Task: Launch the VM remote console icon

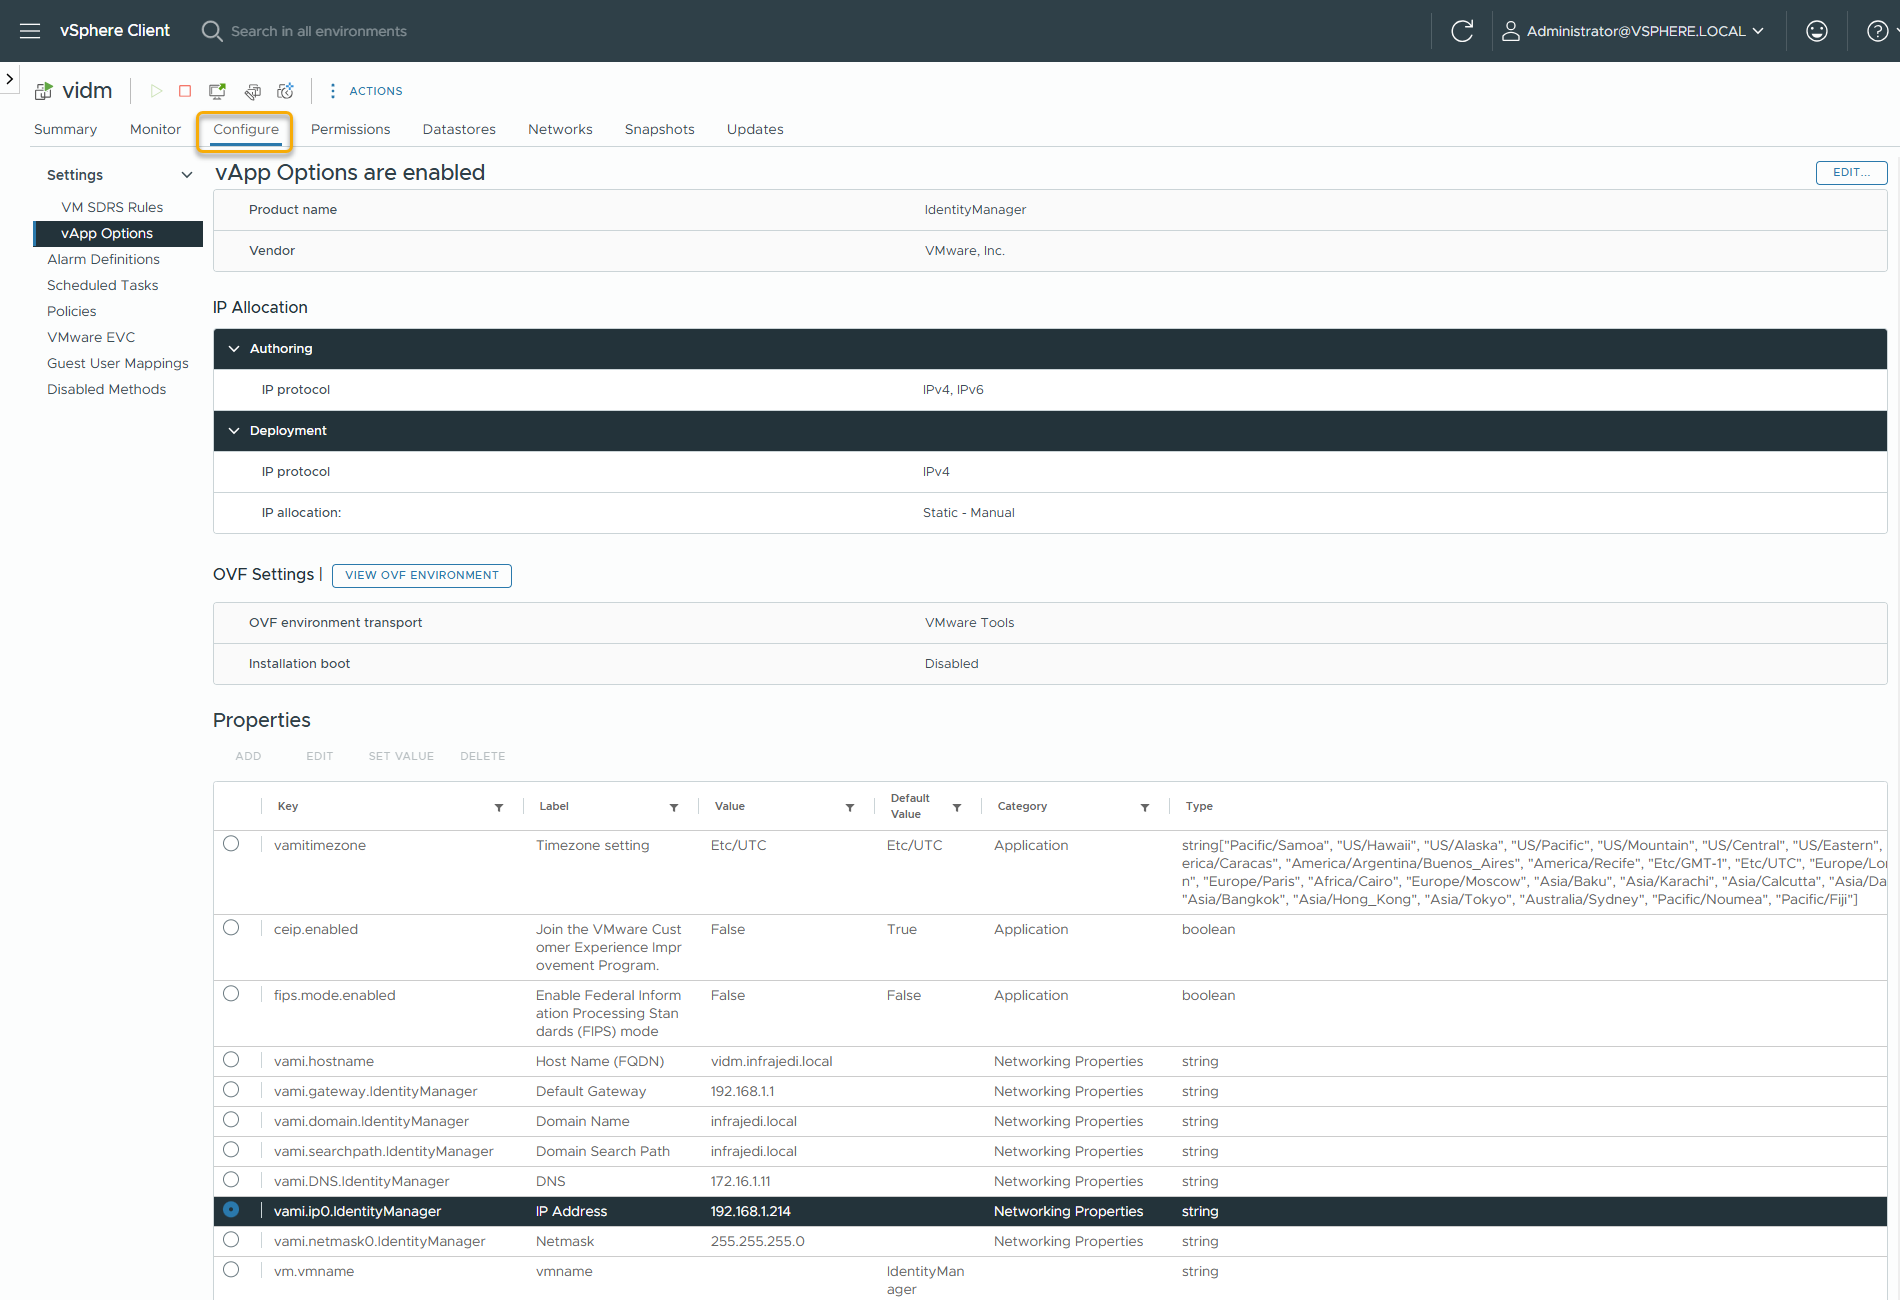Action: coord(217,91)
